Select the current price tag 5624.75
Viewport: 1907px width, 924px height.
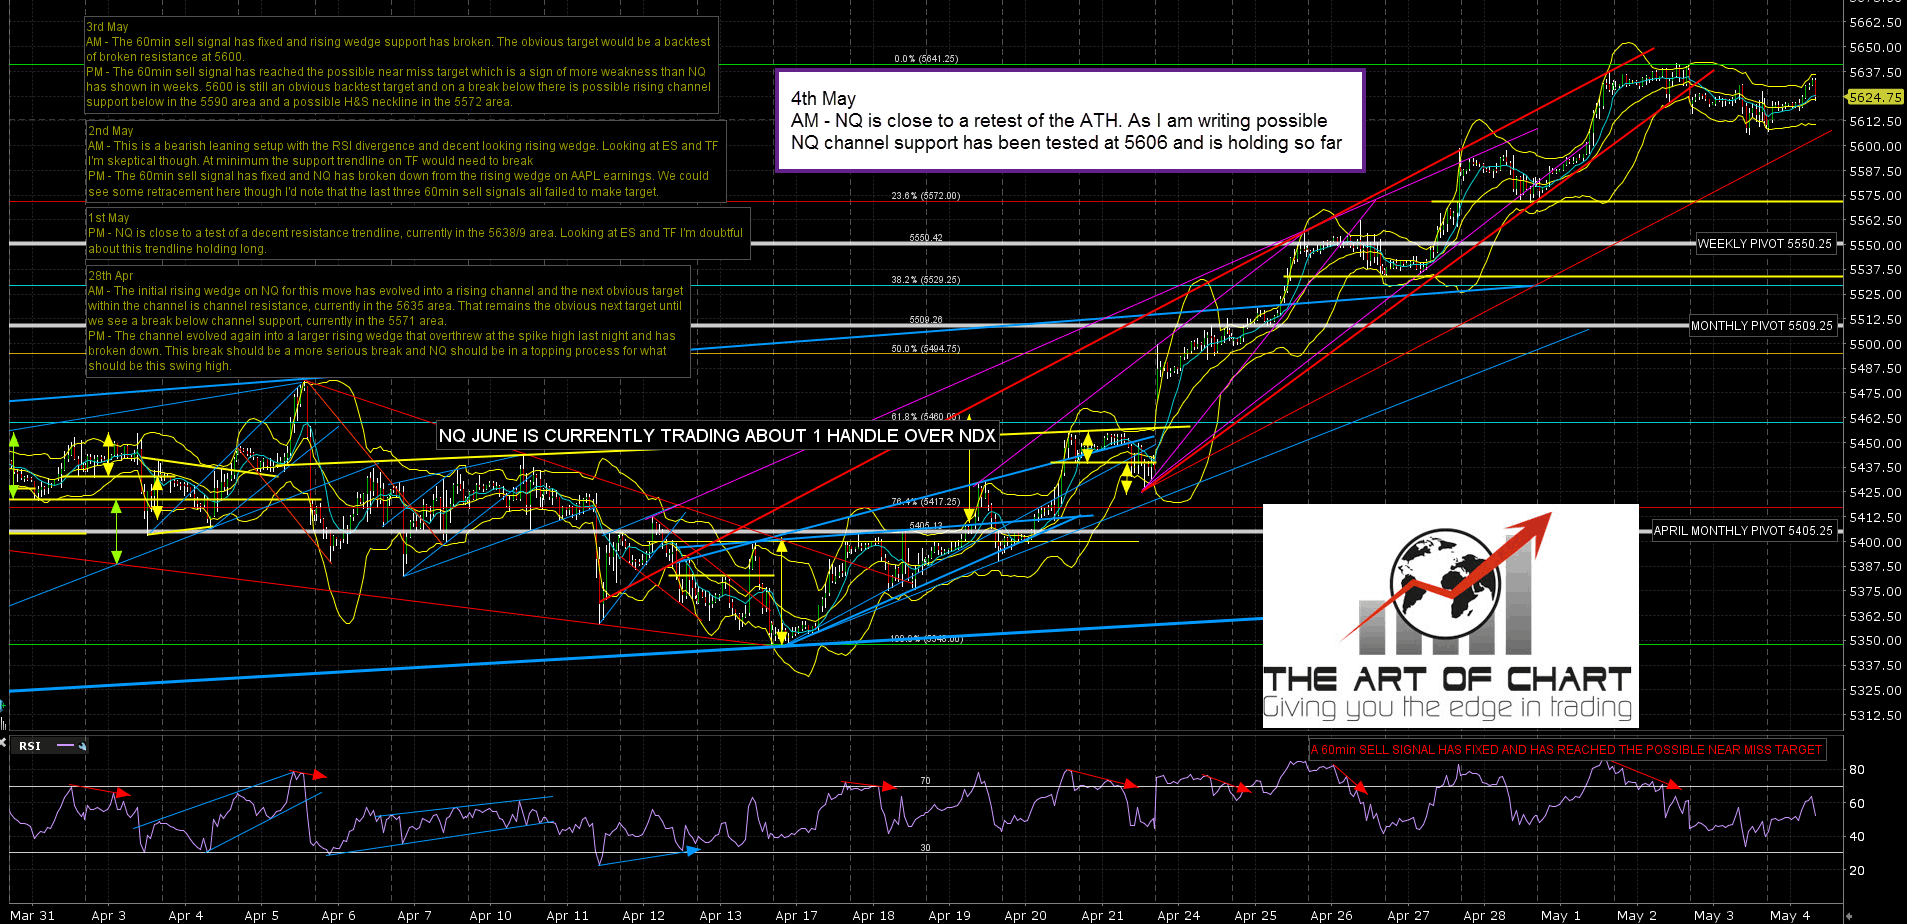click(1874, 97)
